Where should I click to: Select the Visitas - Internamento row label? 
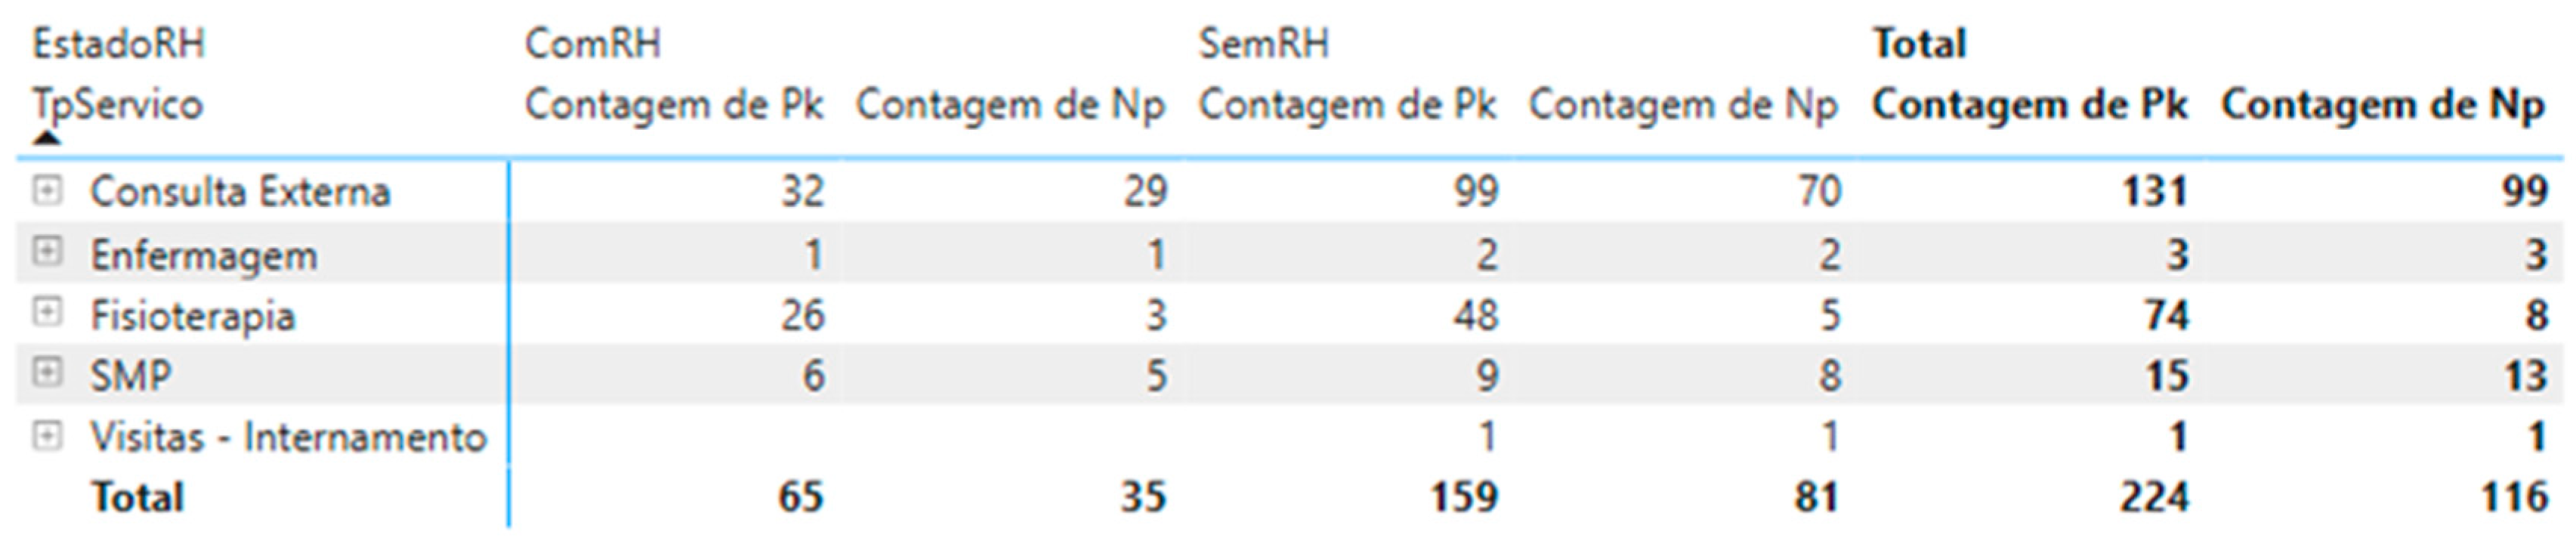[288, 437]
